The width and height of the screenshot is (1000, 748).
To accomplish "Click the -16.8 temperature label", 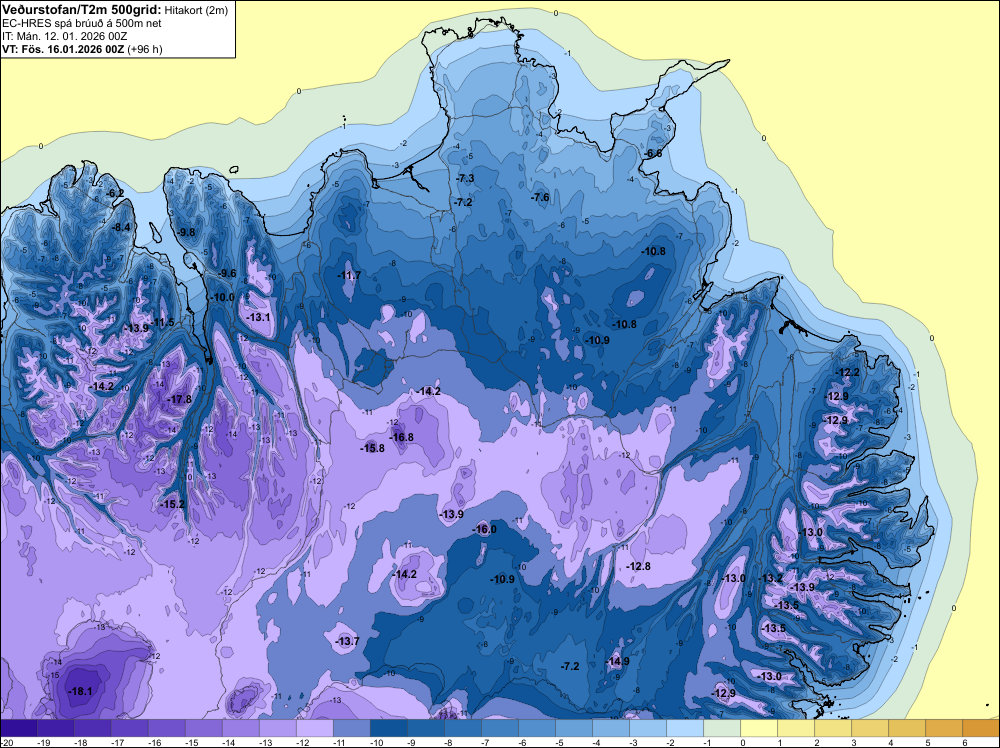I will (402, 437).
